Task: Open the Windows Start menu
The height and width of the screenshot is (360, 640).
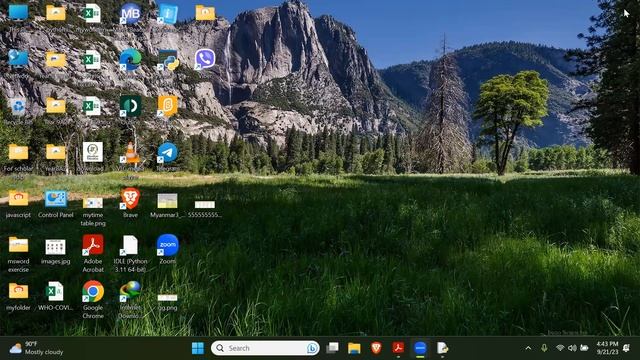Action: (x=198, y=348)
